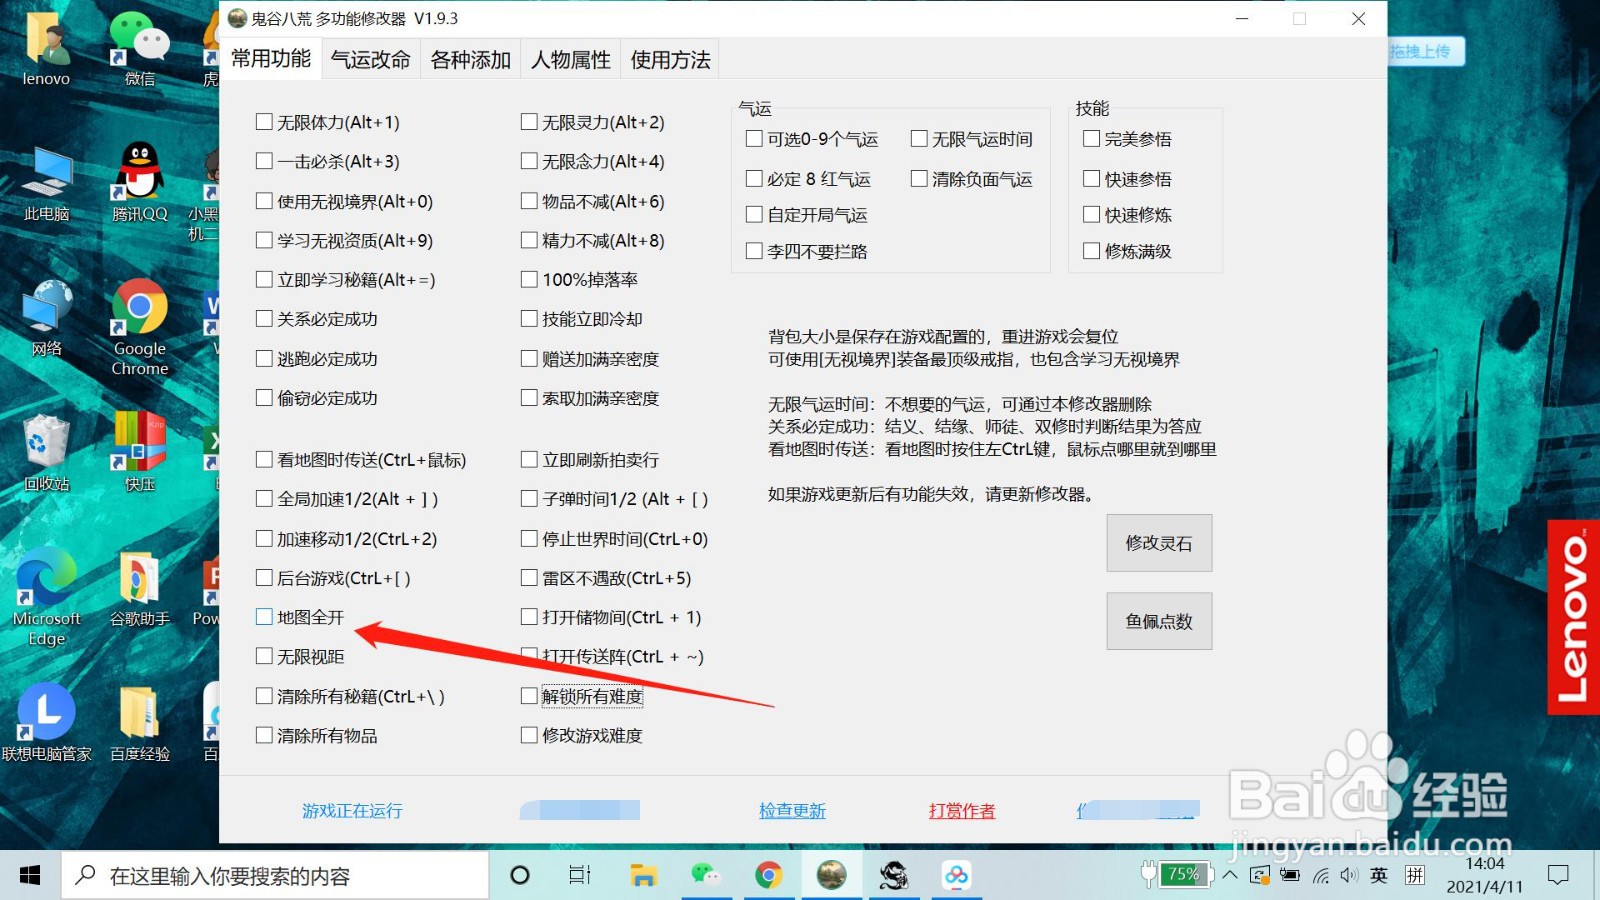Click the battery 75% tray icon
Image resolution: width=1600 pixels, height=900 pixels.
(x=1176, y=875)
